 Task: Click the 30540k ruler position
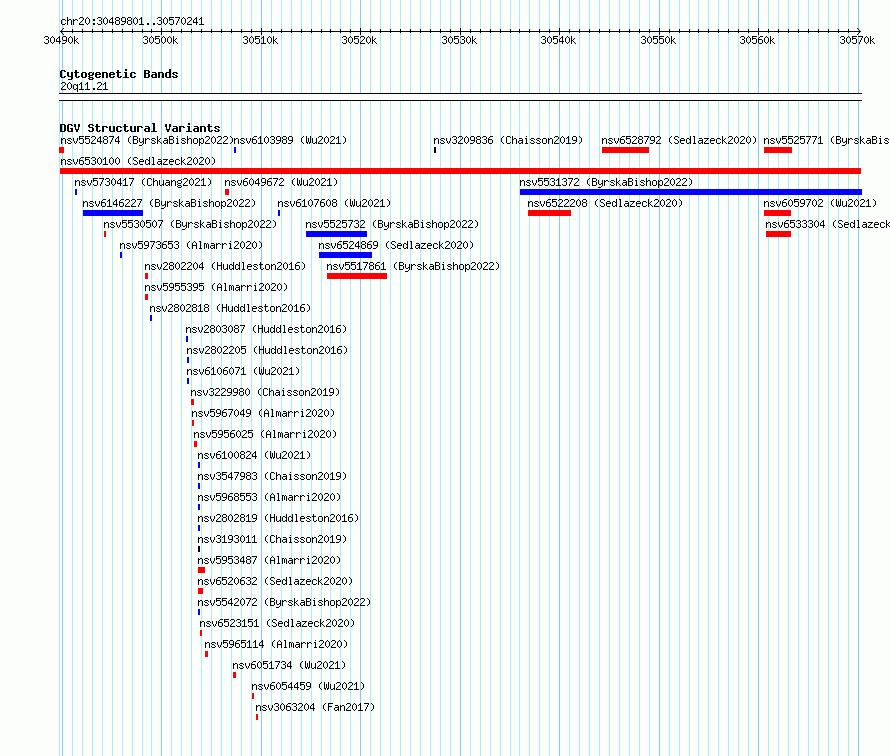coord(559,40)
